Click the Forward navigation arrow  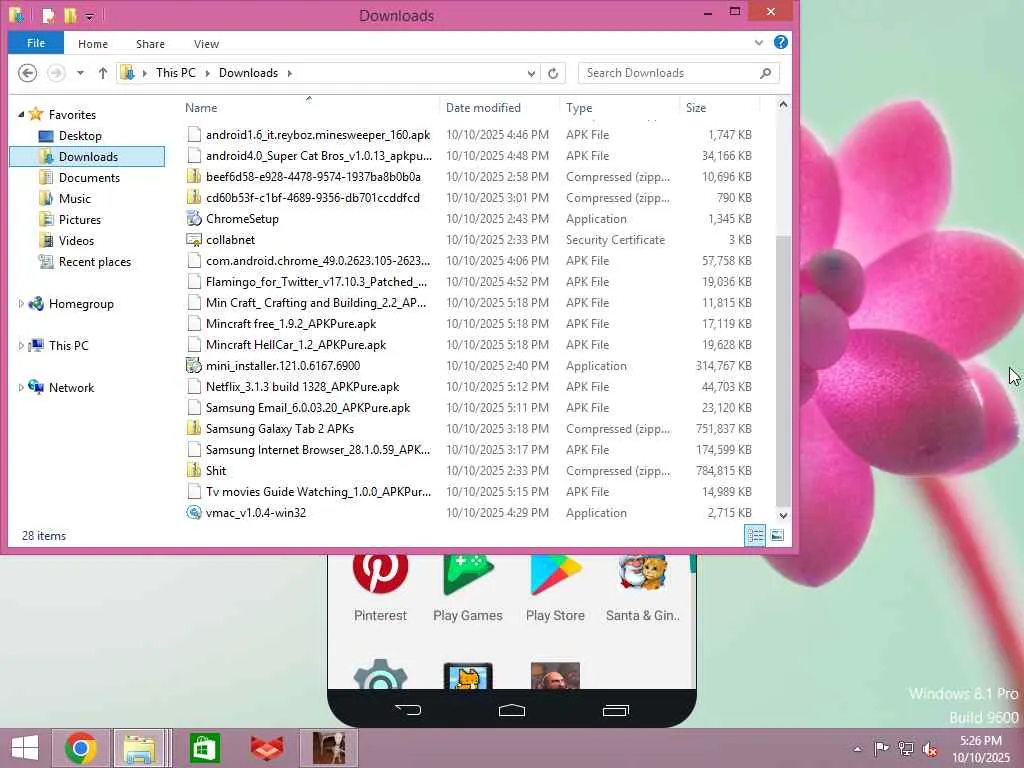(x=56, y=73)
